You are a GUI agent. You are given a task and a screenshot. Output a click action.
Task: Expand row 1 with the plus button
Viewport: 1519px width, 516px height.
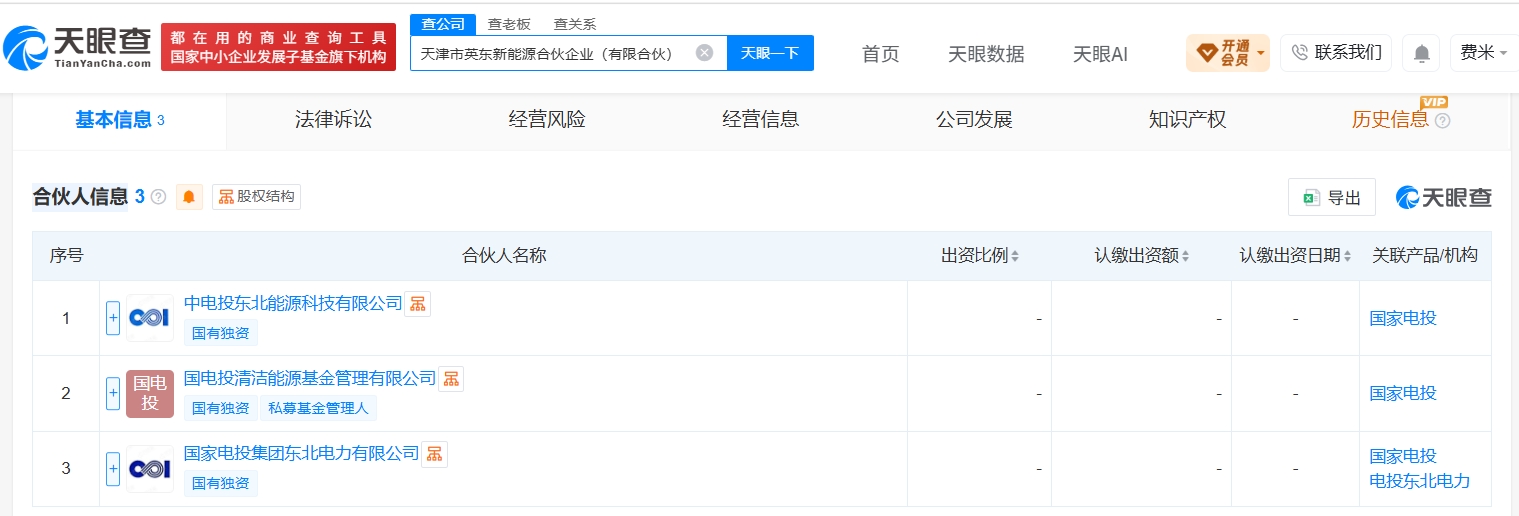pos(113,318)
